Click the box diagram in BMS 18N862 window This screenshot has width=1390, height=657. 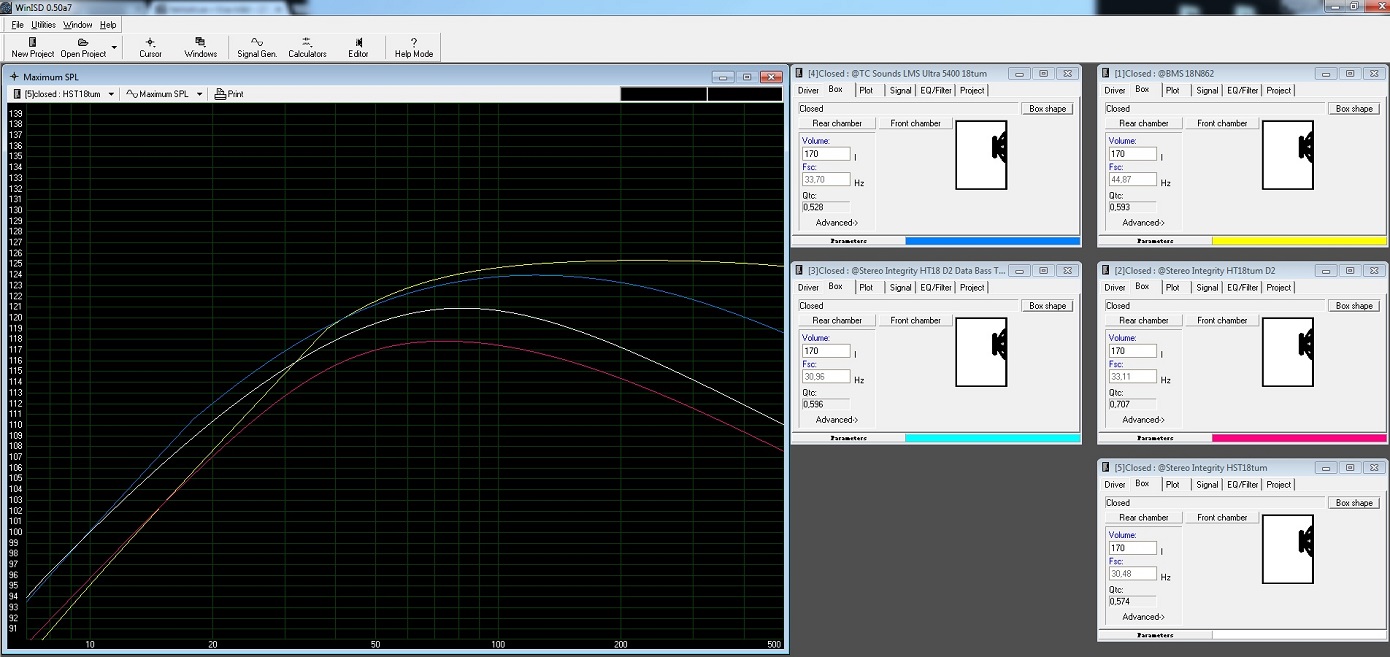(1288, 154)
